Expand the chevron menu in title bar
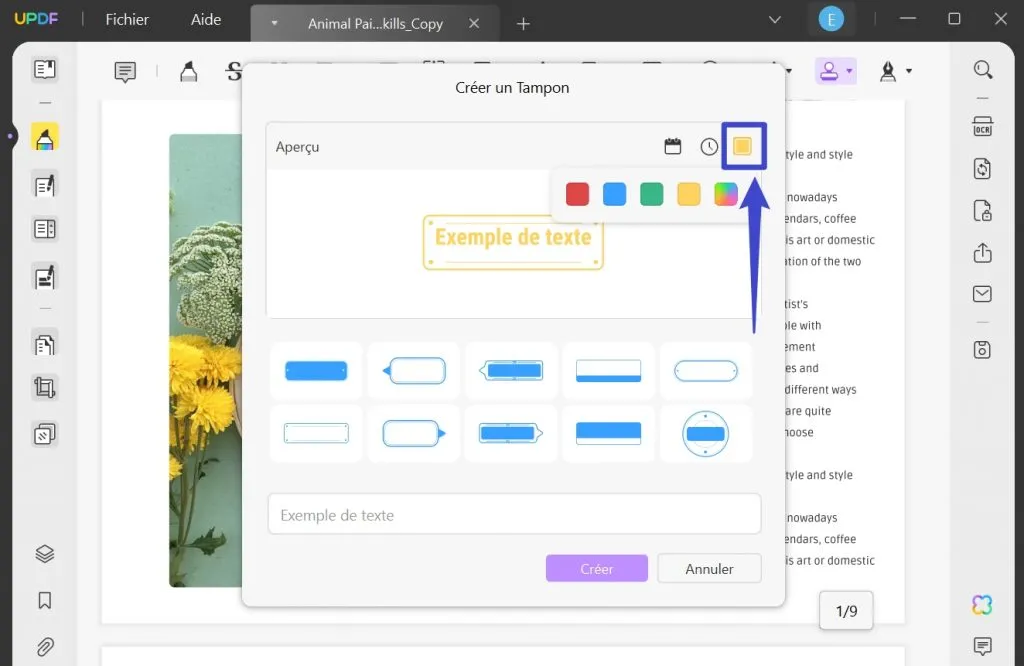Image resolution: width=1024 pixels, height=666 pixels. pyautogui.click(x=775, y=20)
